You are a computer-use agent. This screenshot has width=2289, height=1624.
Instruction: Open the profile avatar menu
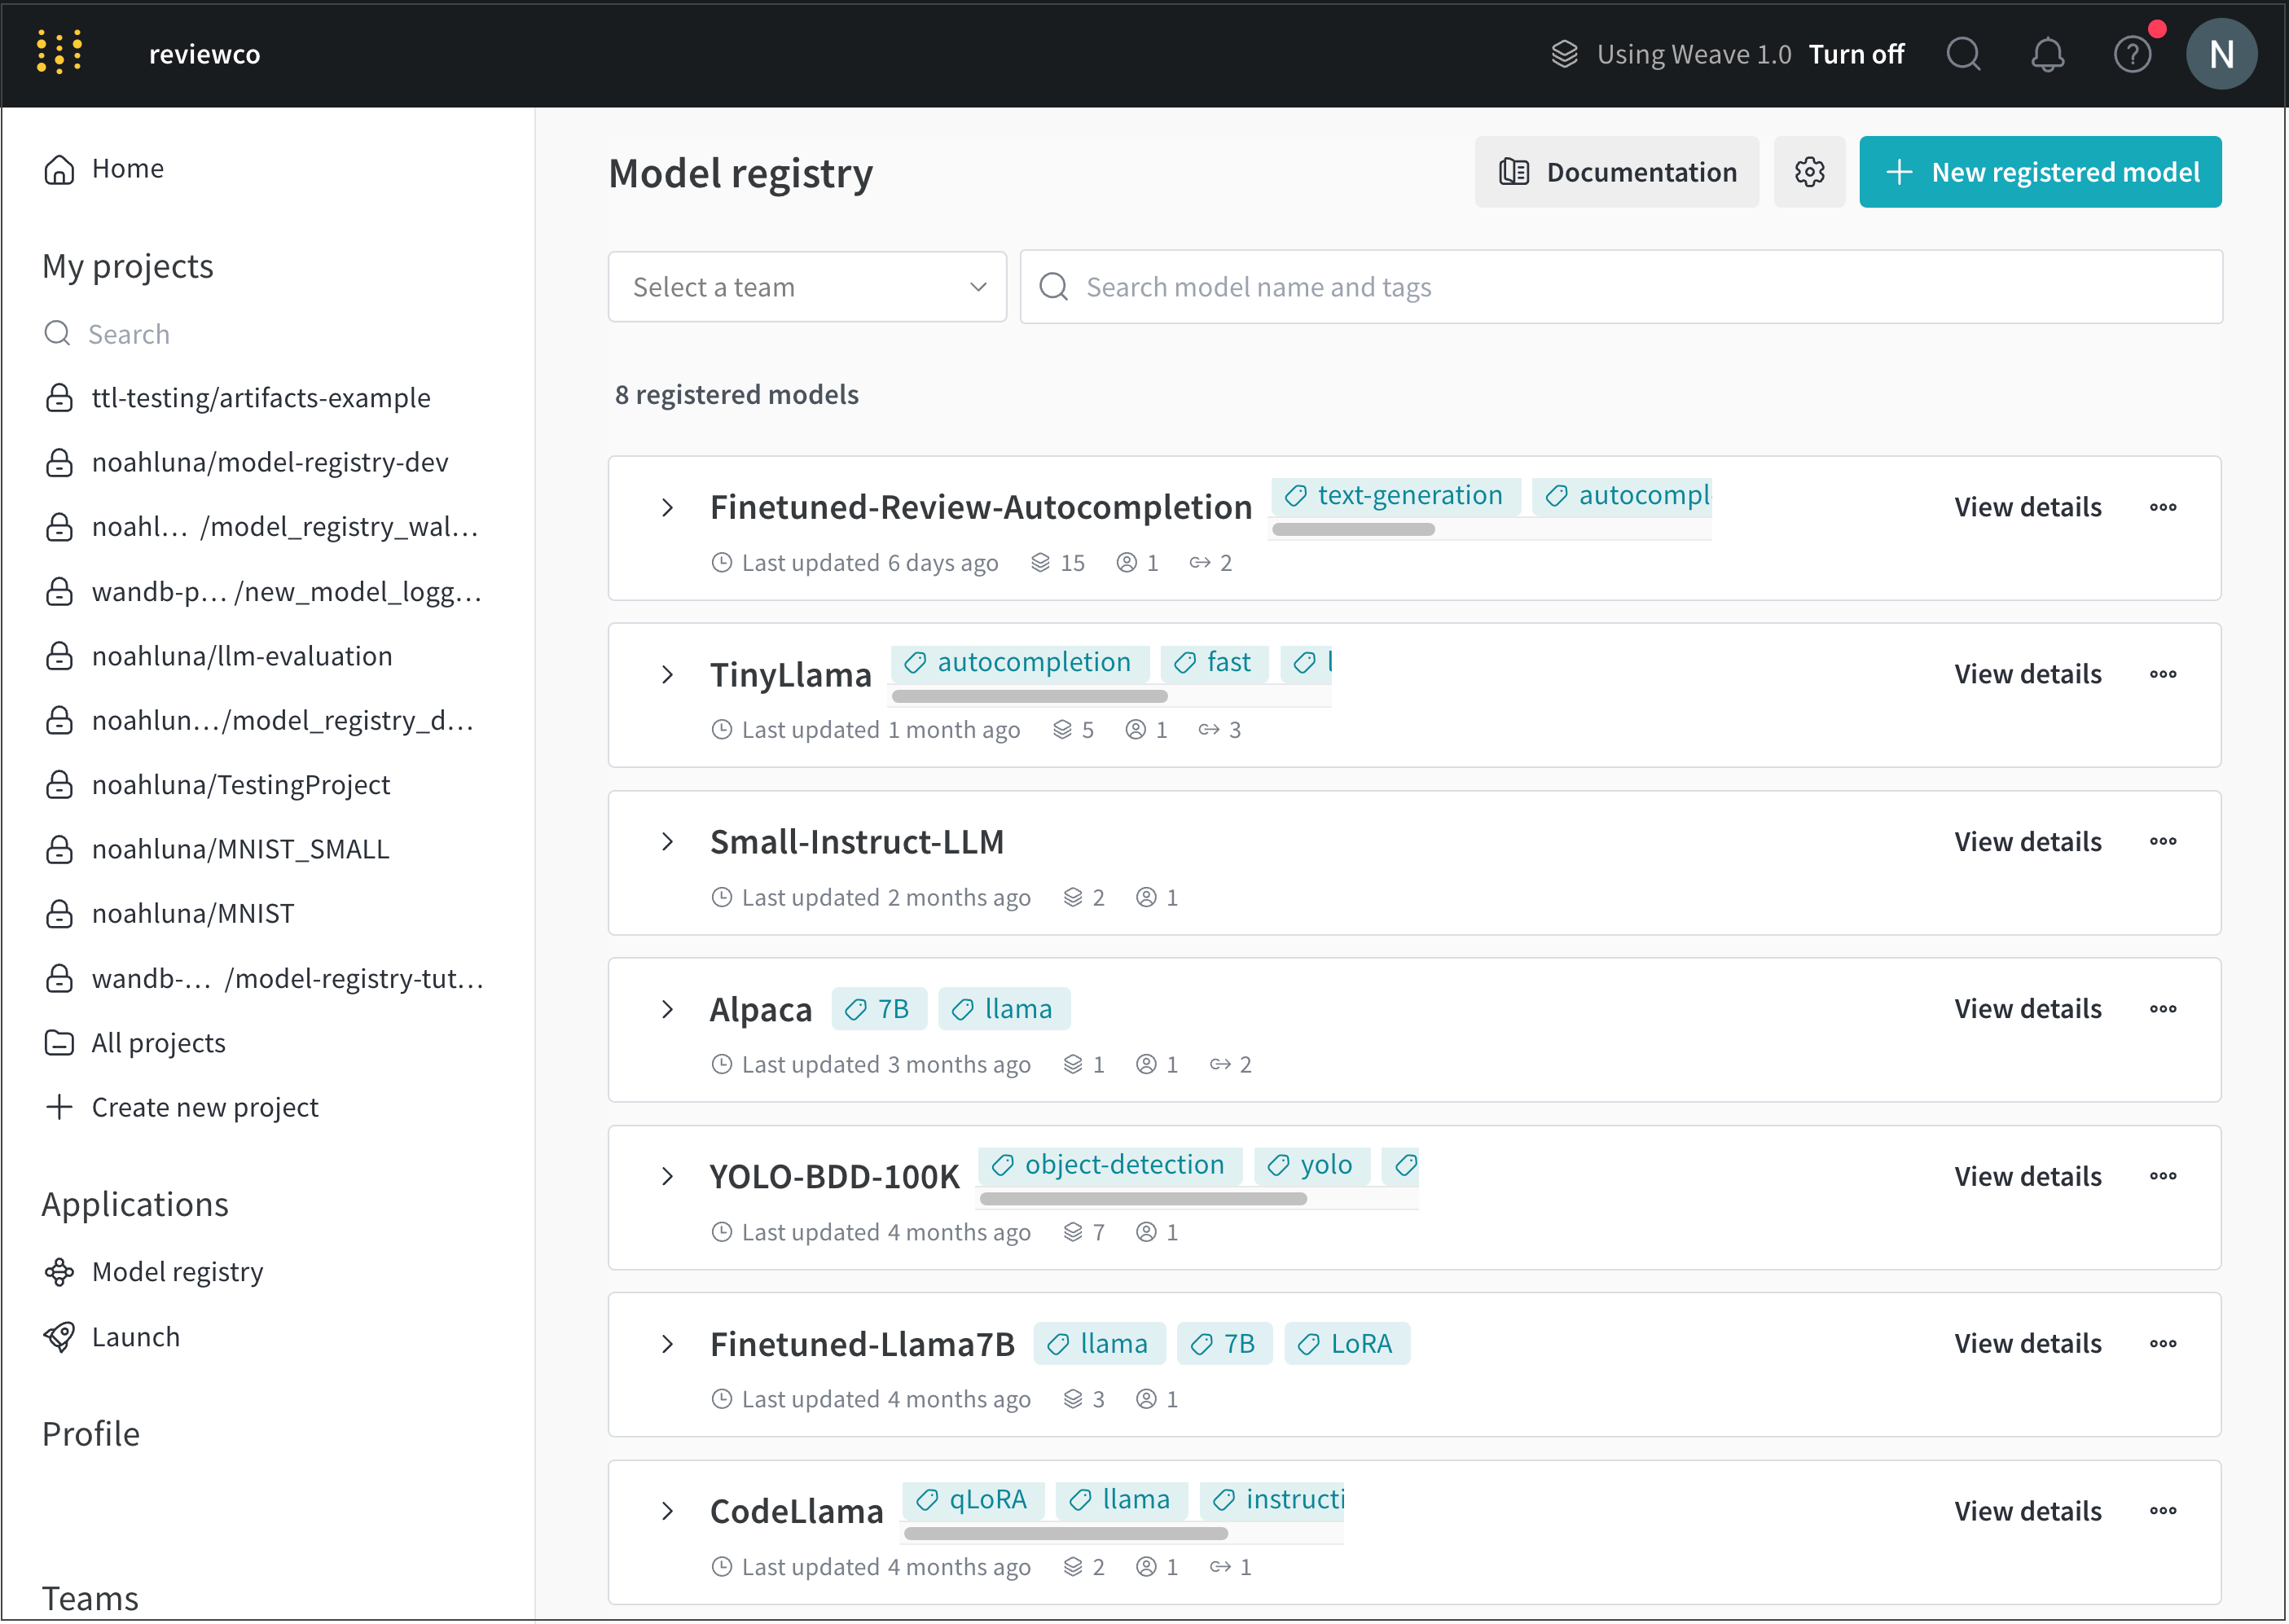coord(2221,53)
